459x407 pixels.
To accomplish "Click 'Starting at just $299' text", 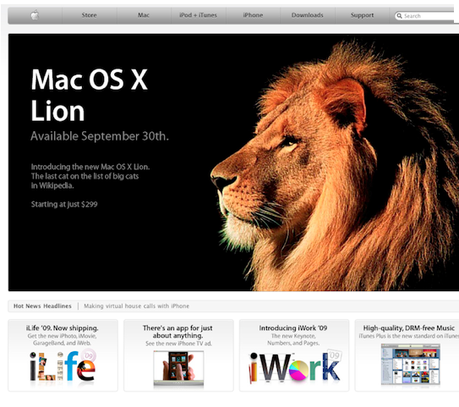I will click(x=64, y=204).
